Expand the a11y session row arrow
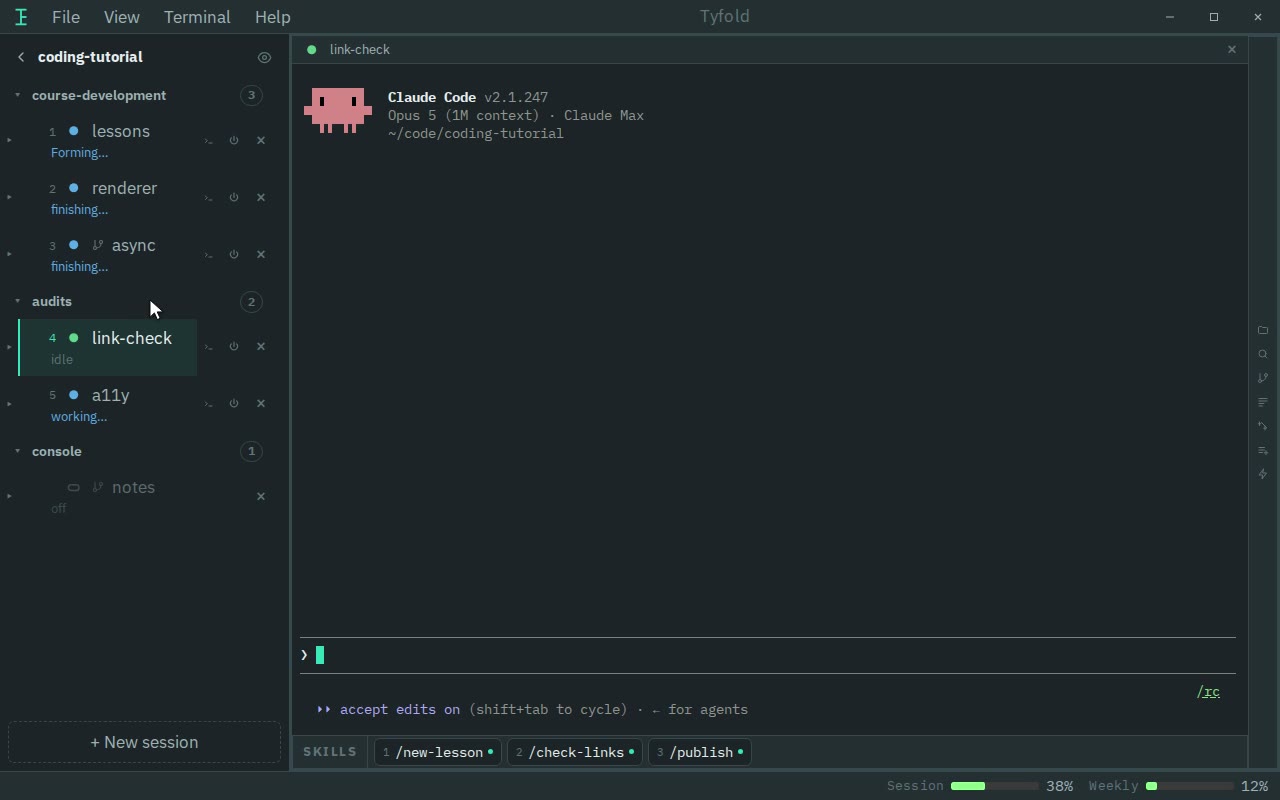The width and height of the screenshot is (1280, 800). [10, 404]
